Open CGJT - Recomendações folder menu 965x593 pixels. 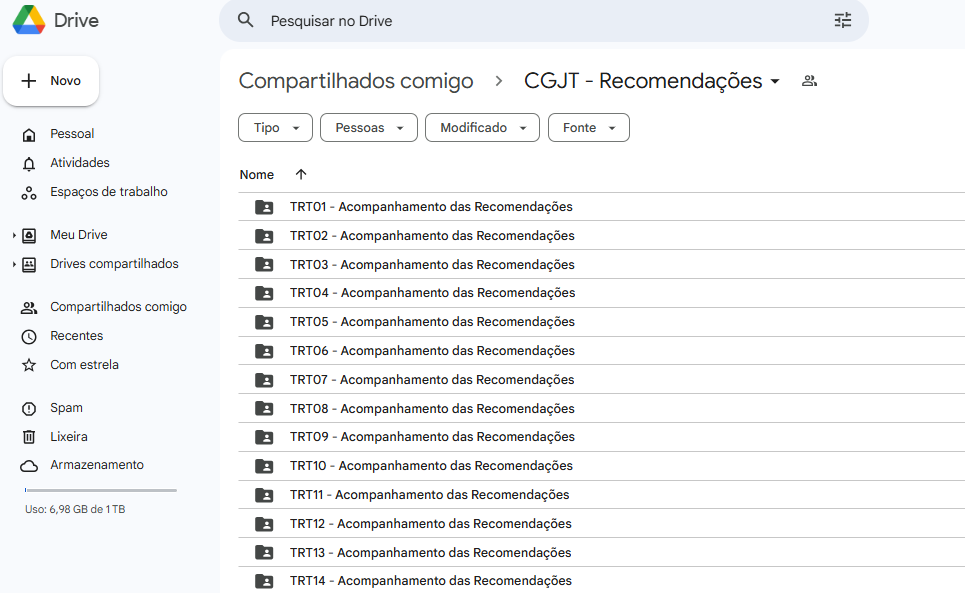652,81
